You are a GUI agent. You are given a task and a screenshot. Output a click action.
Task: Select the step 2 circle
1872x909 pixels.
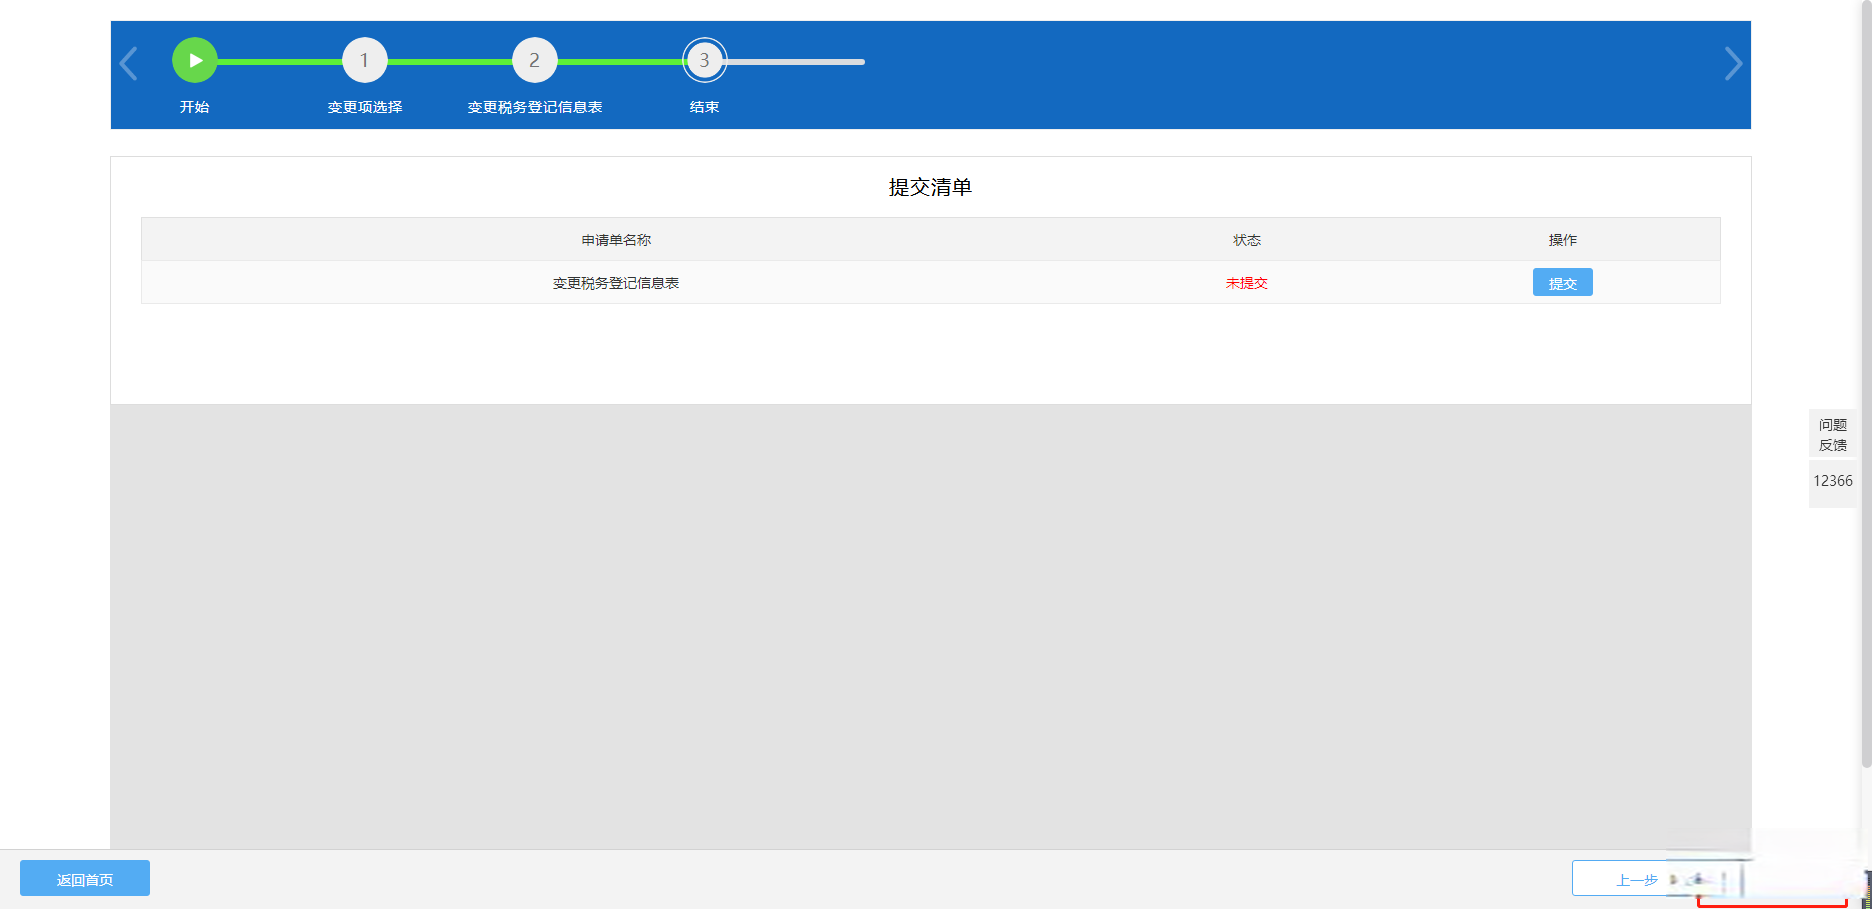pyautogui.click(x=535, y=61)
